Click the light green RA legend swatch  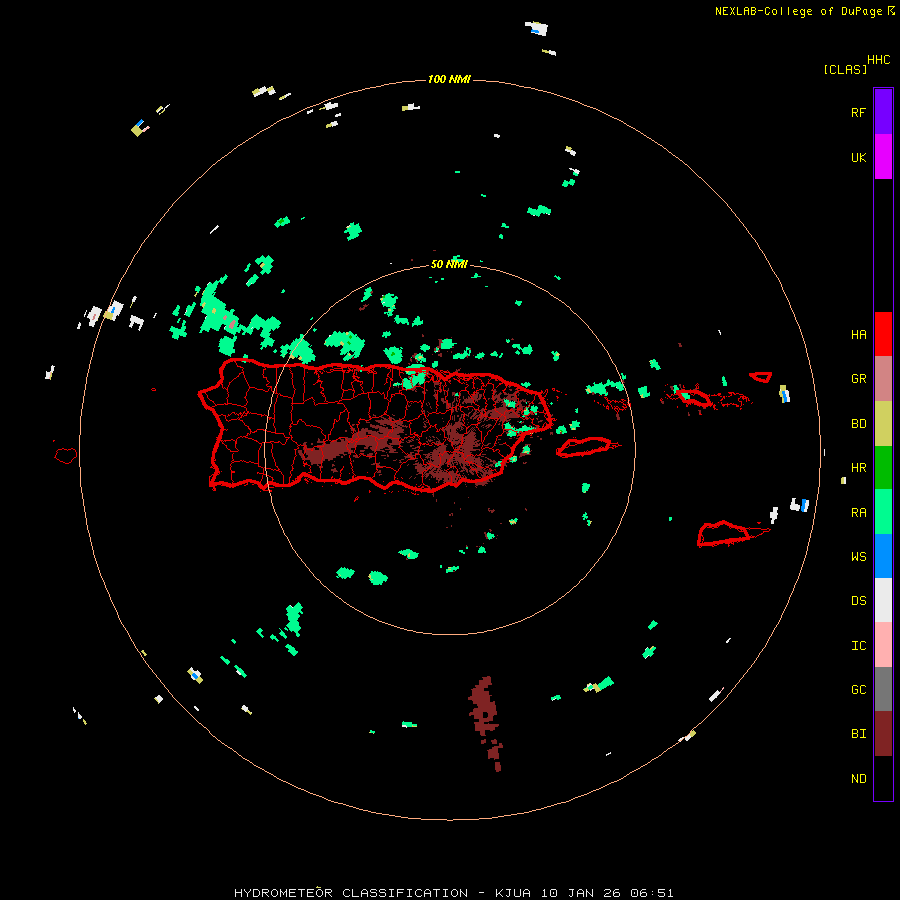pyautogui.click(x=883, y=512)
